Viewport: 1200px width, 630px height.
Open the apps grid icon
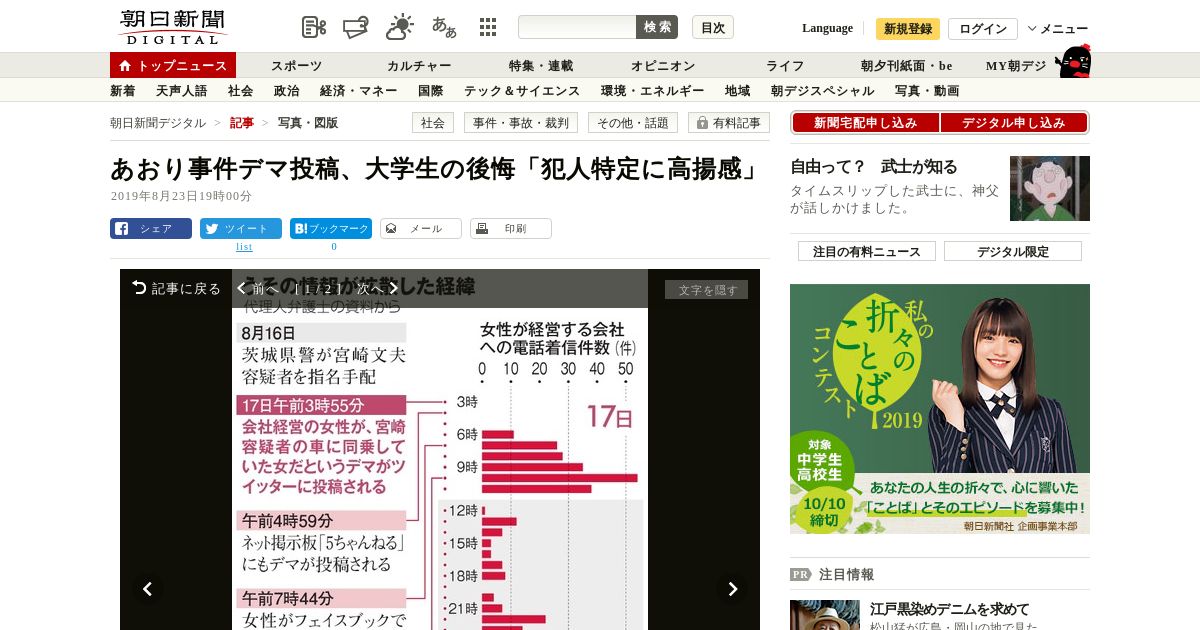488,27
